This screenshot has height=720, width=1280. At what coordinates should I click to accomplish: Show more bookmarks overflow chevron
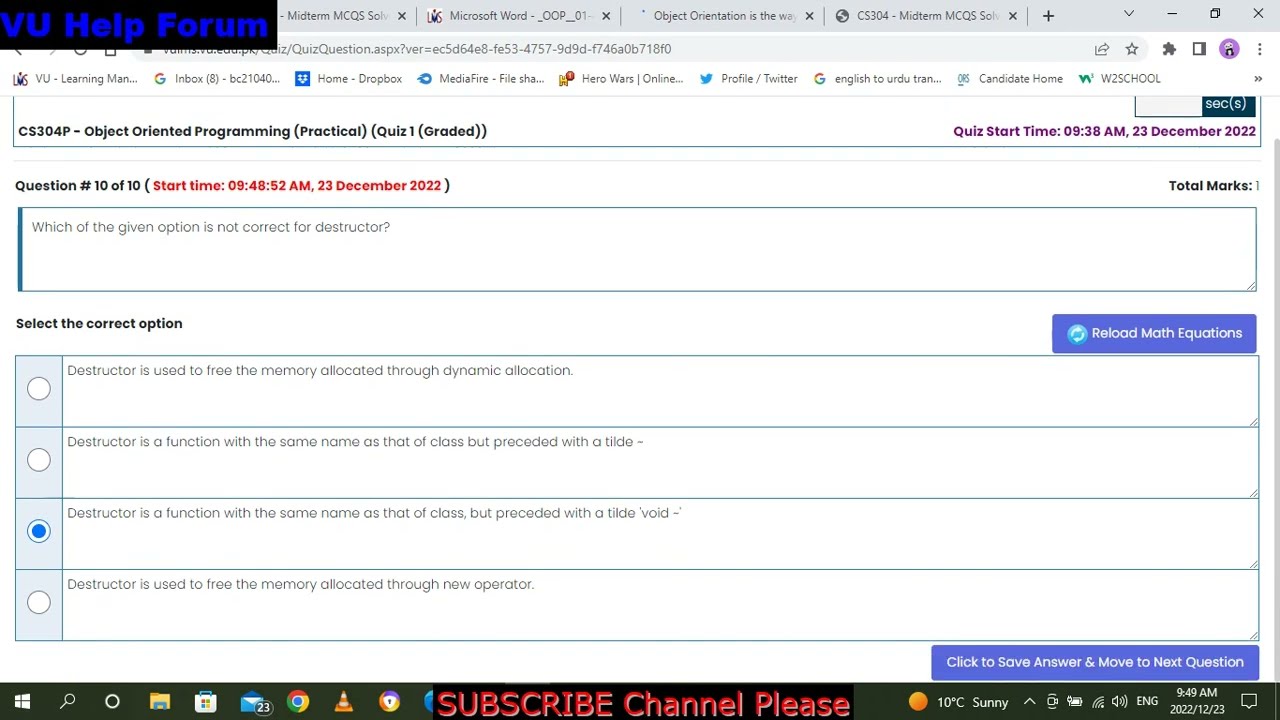click(x=1258, y=79)
